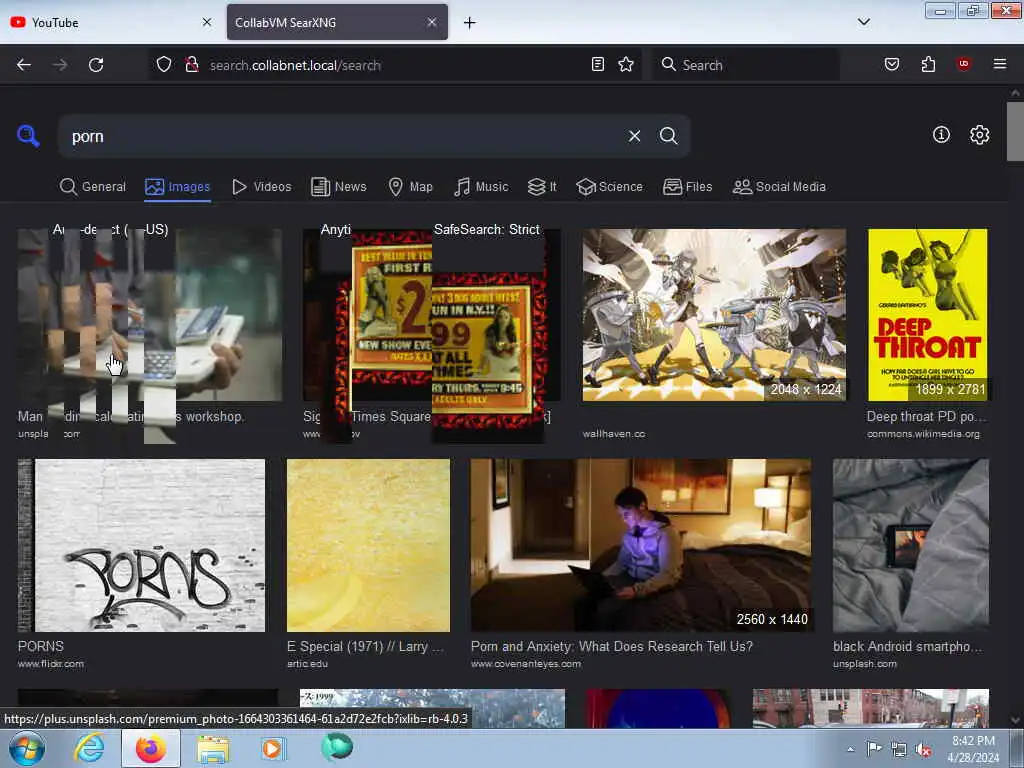Open the tracking protection shield
The height and width of the screenshot is (768, 1024).
click(164, 65)
